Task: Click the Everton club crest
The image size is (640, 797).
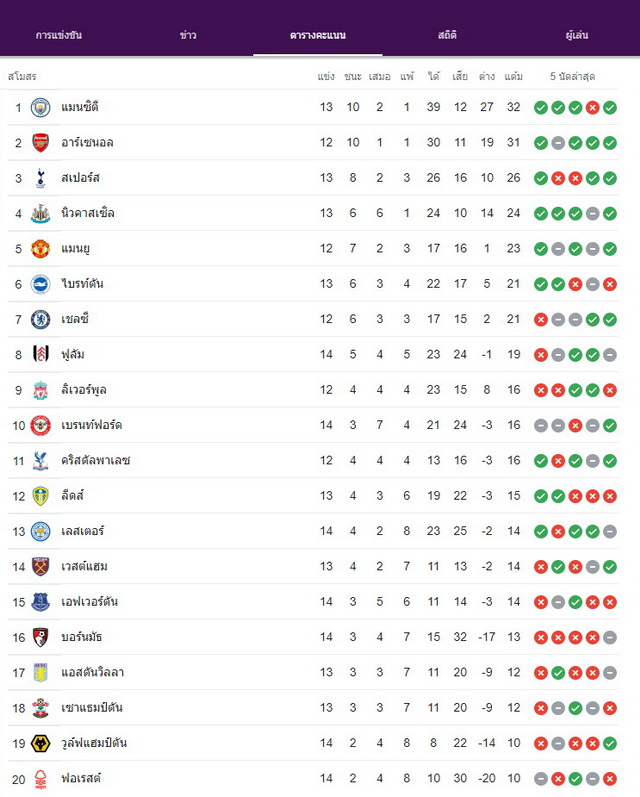Action: pos(41,602)
